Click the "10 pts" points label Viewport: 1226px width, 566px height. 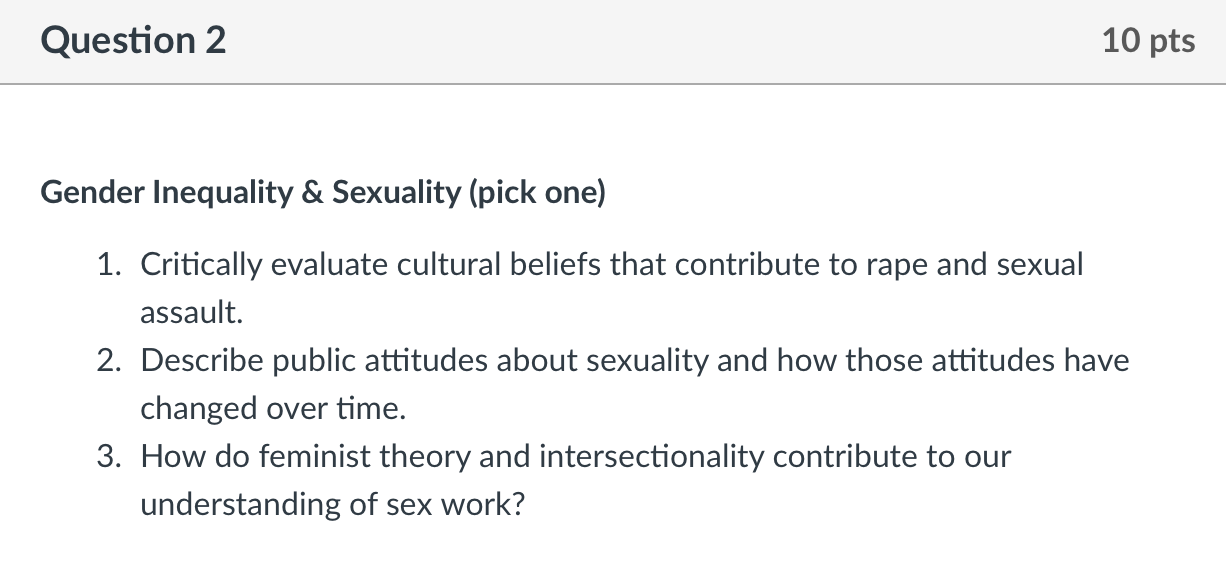coord(1148,41)
